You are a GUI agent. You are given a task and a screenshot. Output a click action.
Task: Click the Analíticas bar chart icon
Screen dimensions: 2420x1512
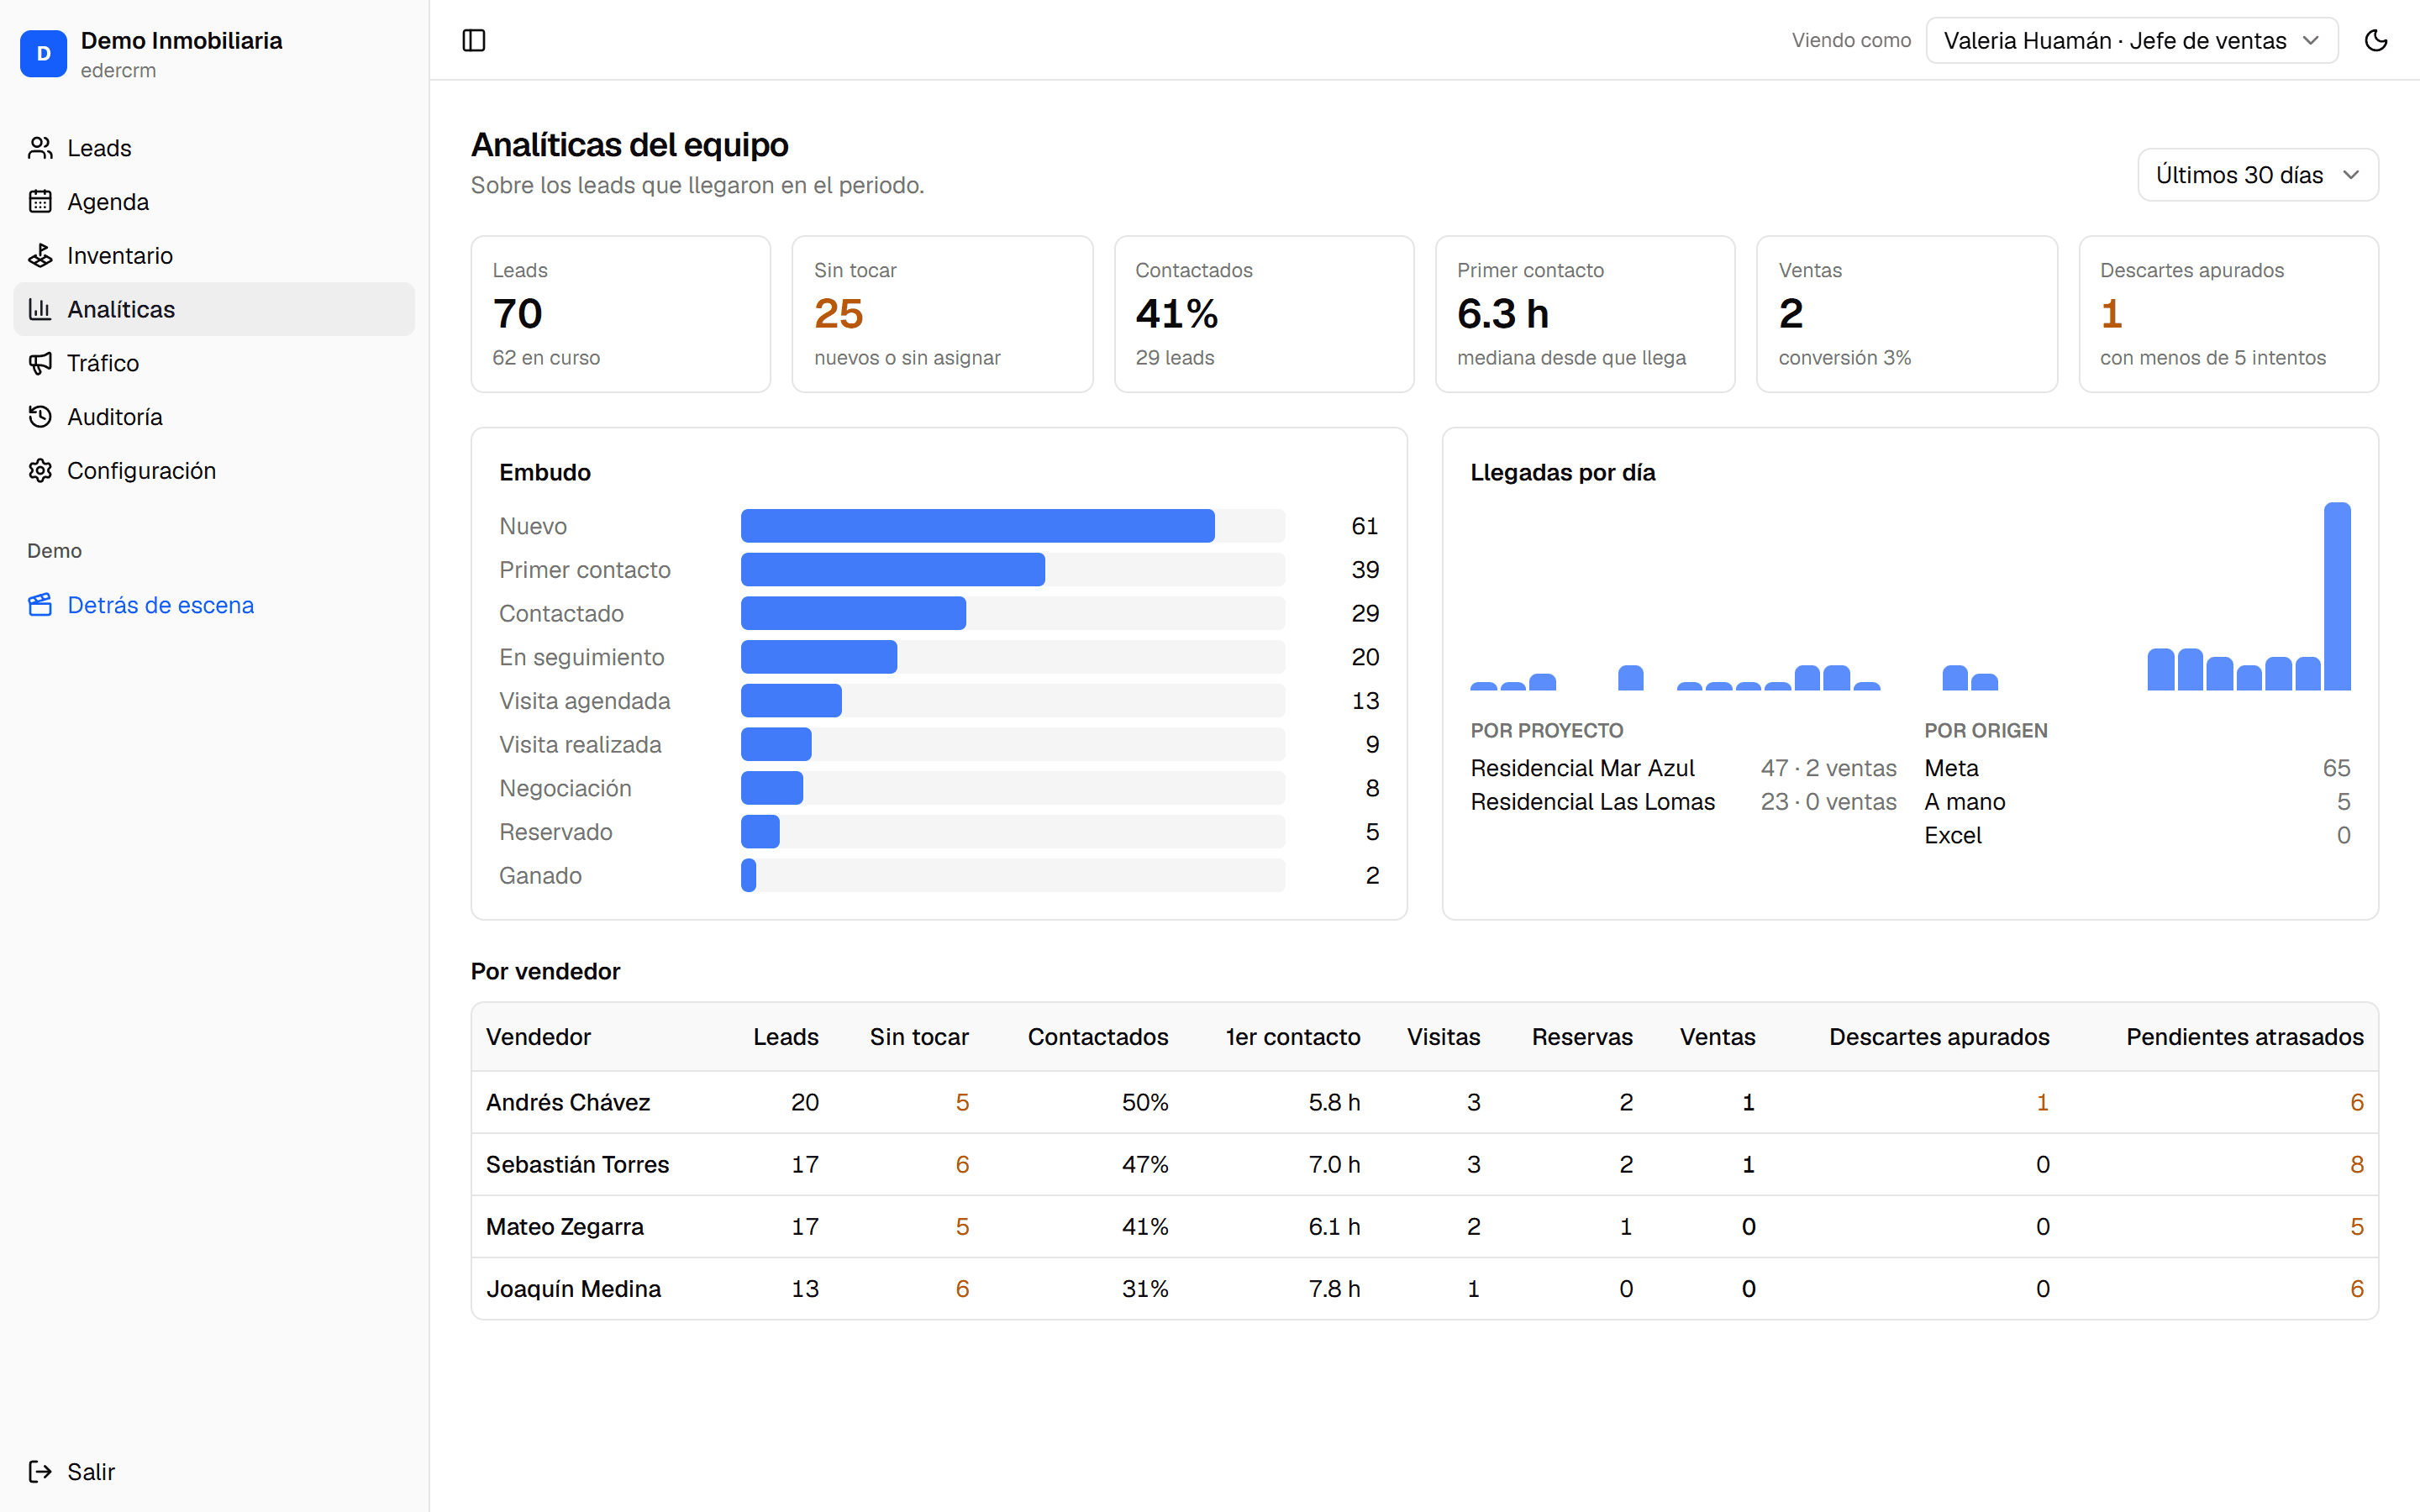coord(40,309)
